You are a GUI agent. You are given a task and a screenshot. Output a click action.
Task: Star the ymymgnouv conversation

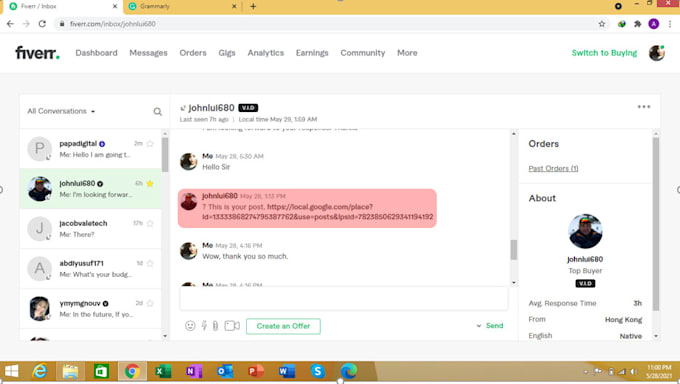pyautogui.click(x=150, y=303)
